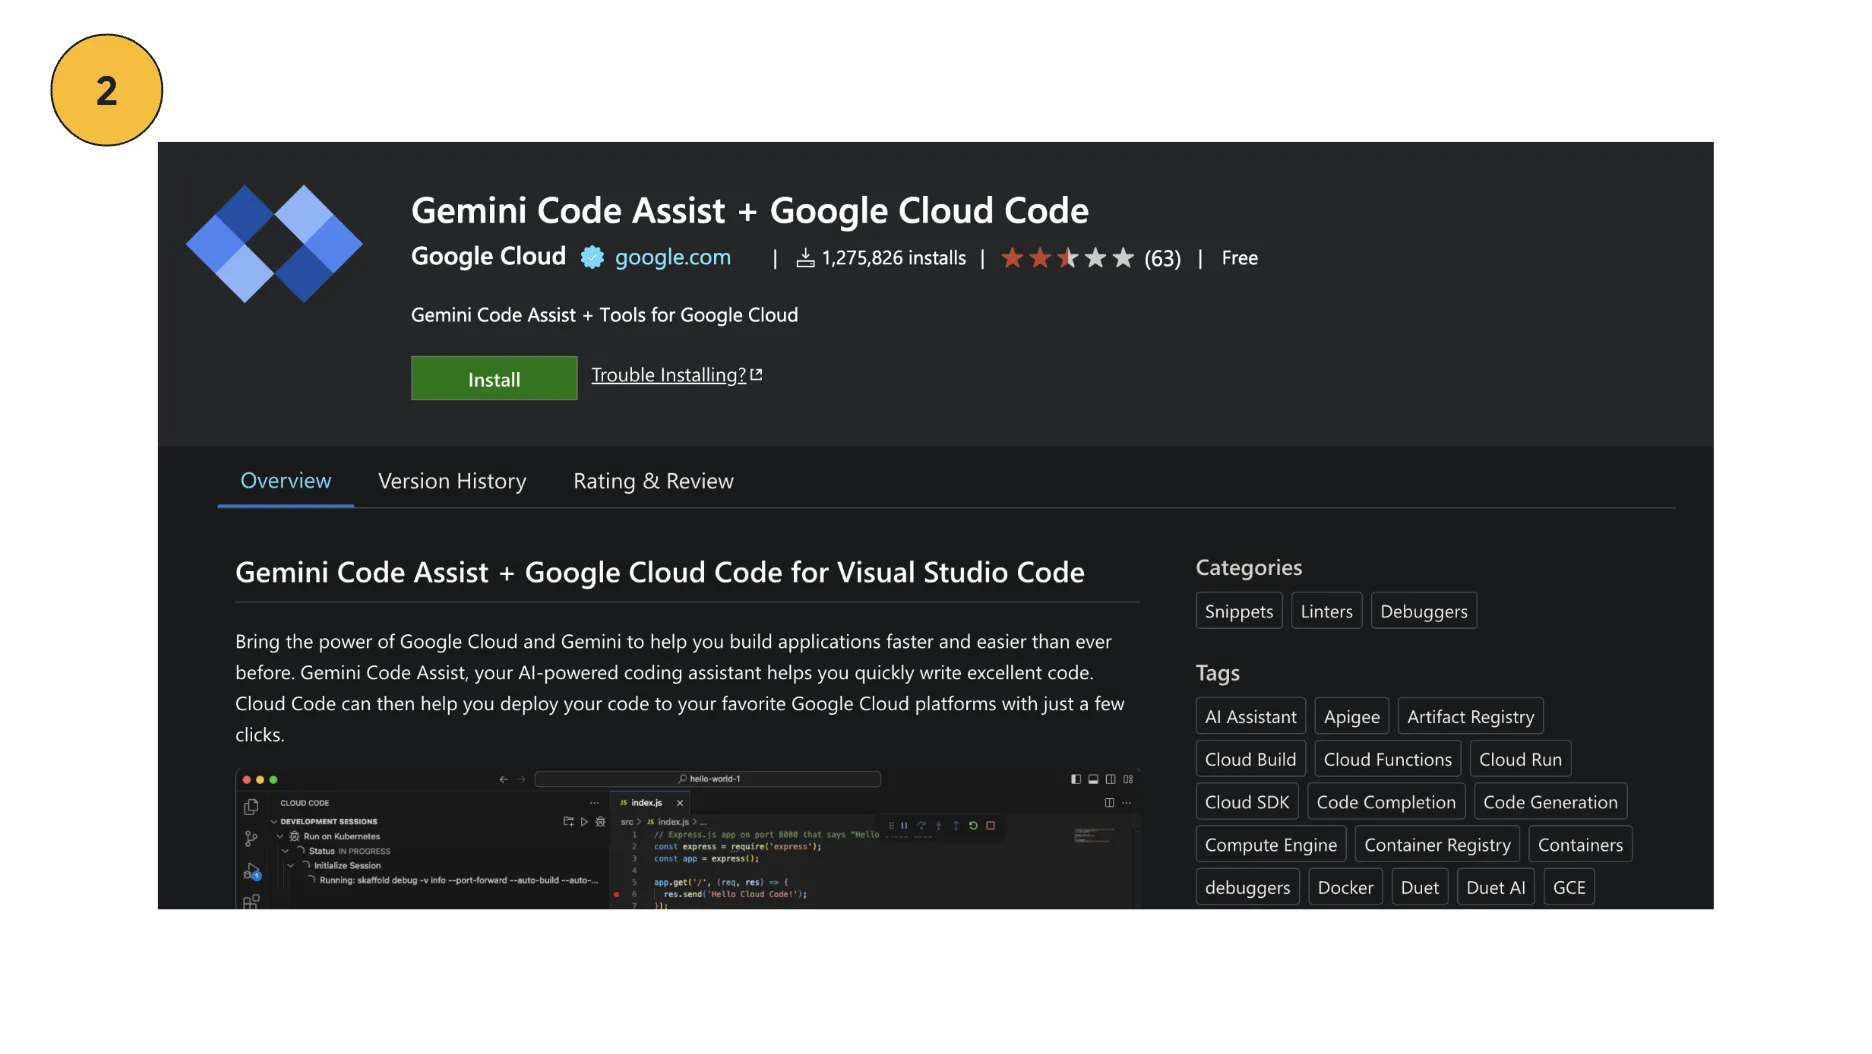Click the Container Registry tag
This screenshot has height=1054, width=1872.
[x=1437, y=845]
